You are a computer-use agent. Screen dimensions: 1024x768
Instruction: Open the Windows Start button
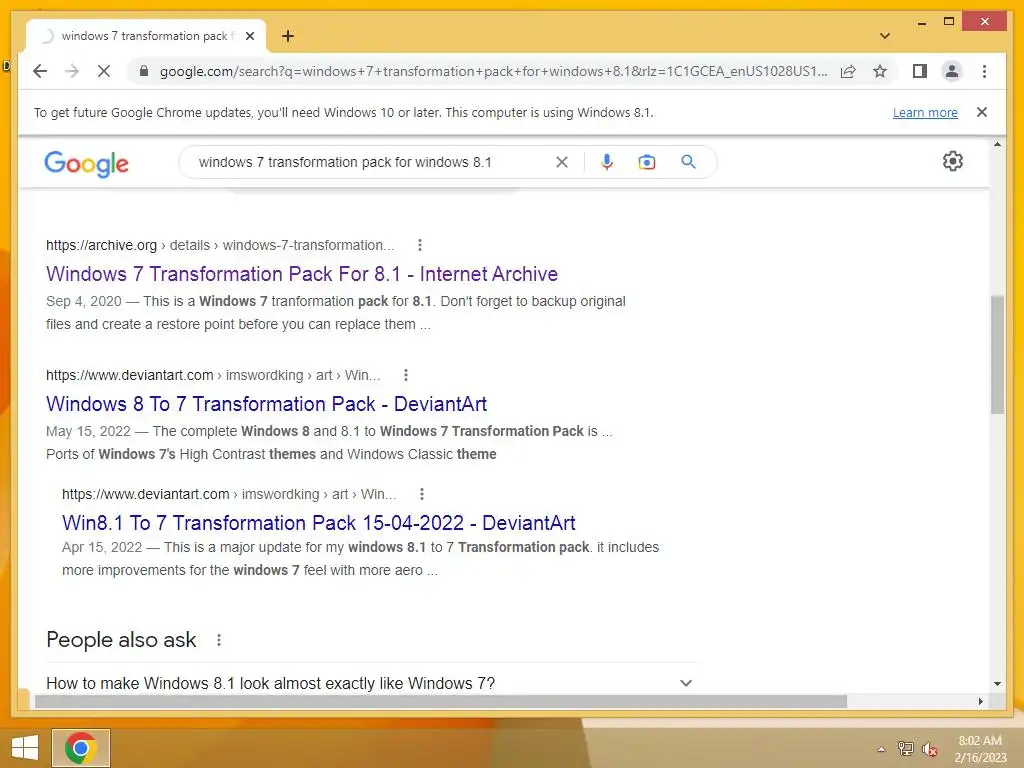tap(25, 748)
